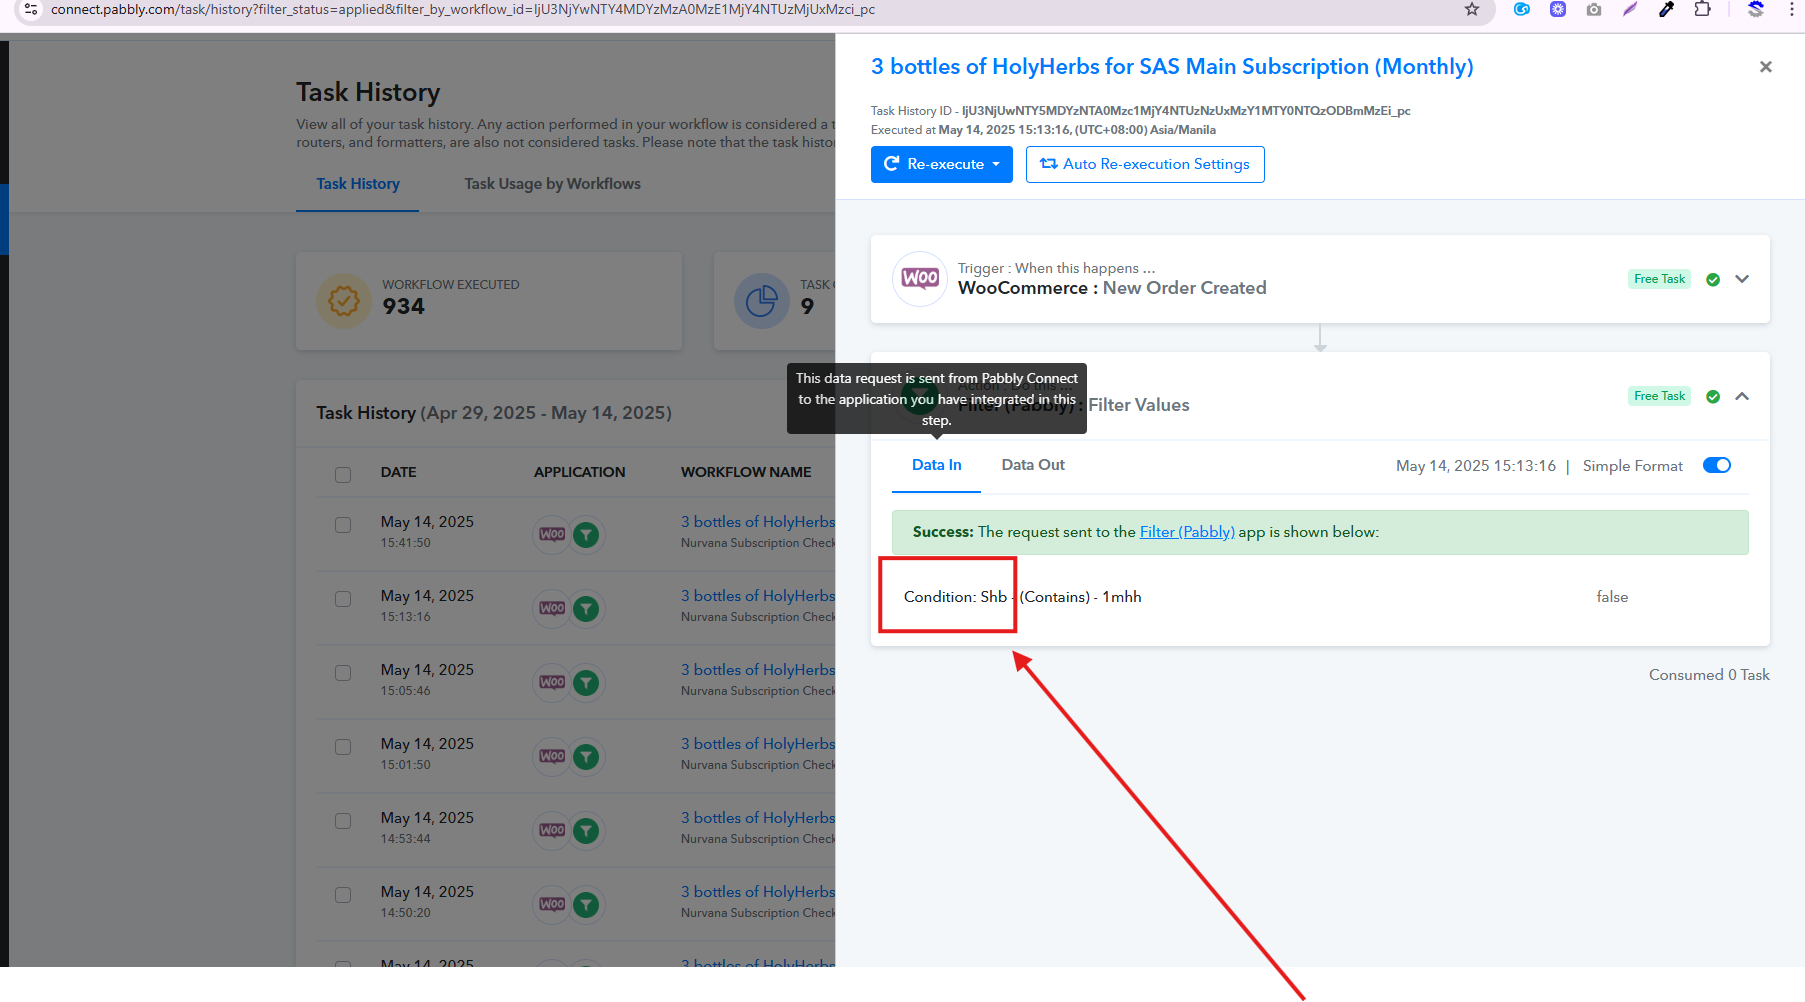Click the browser address bar URL

tap(462, 10)
